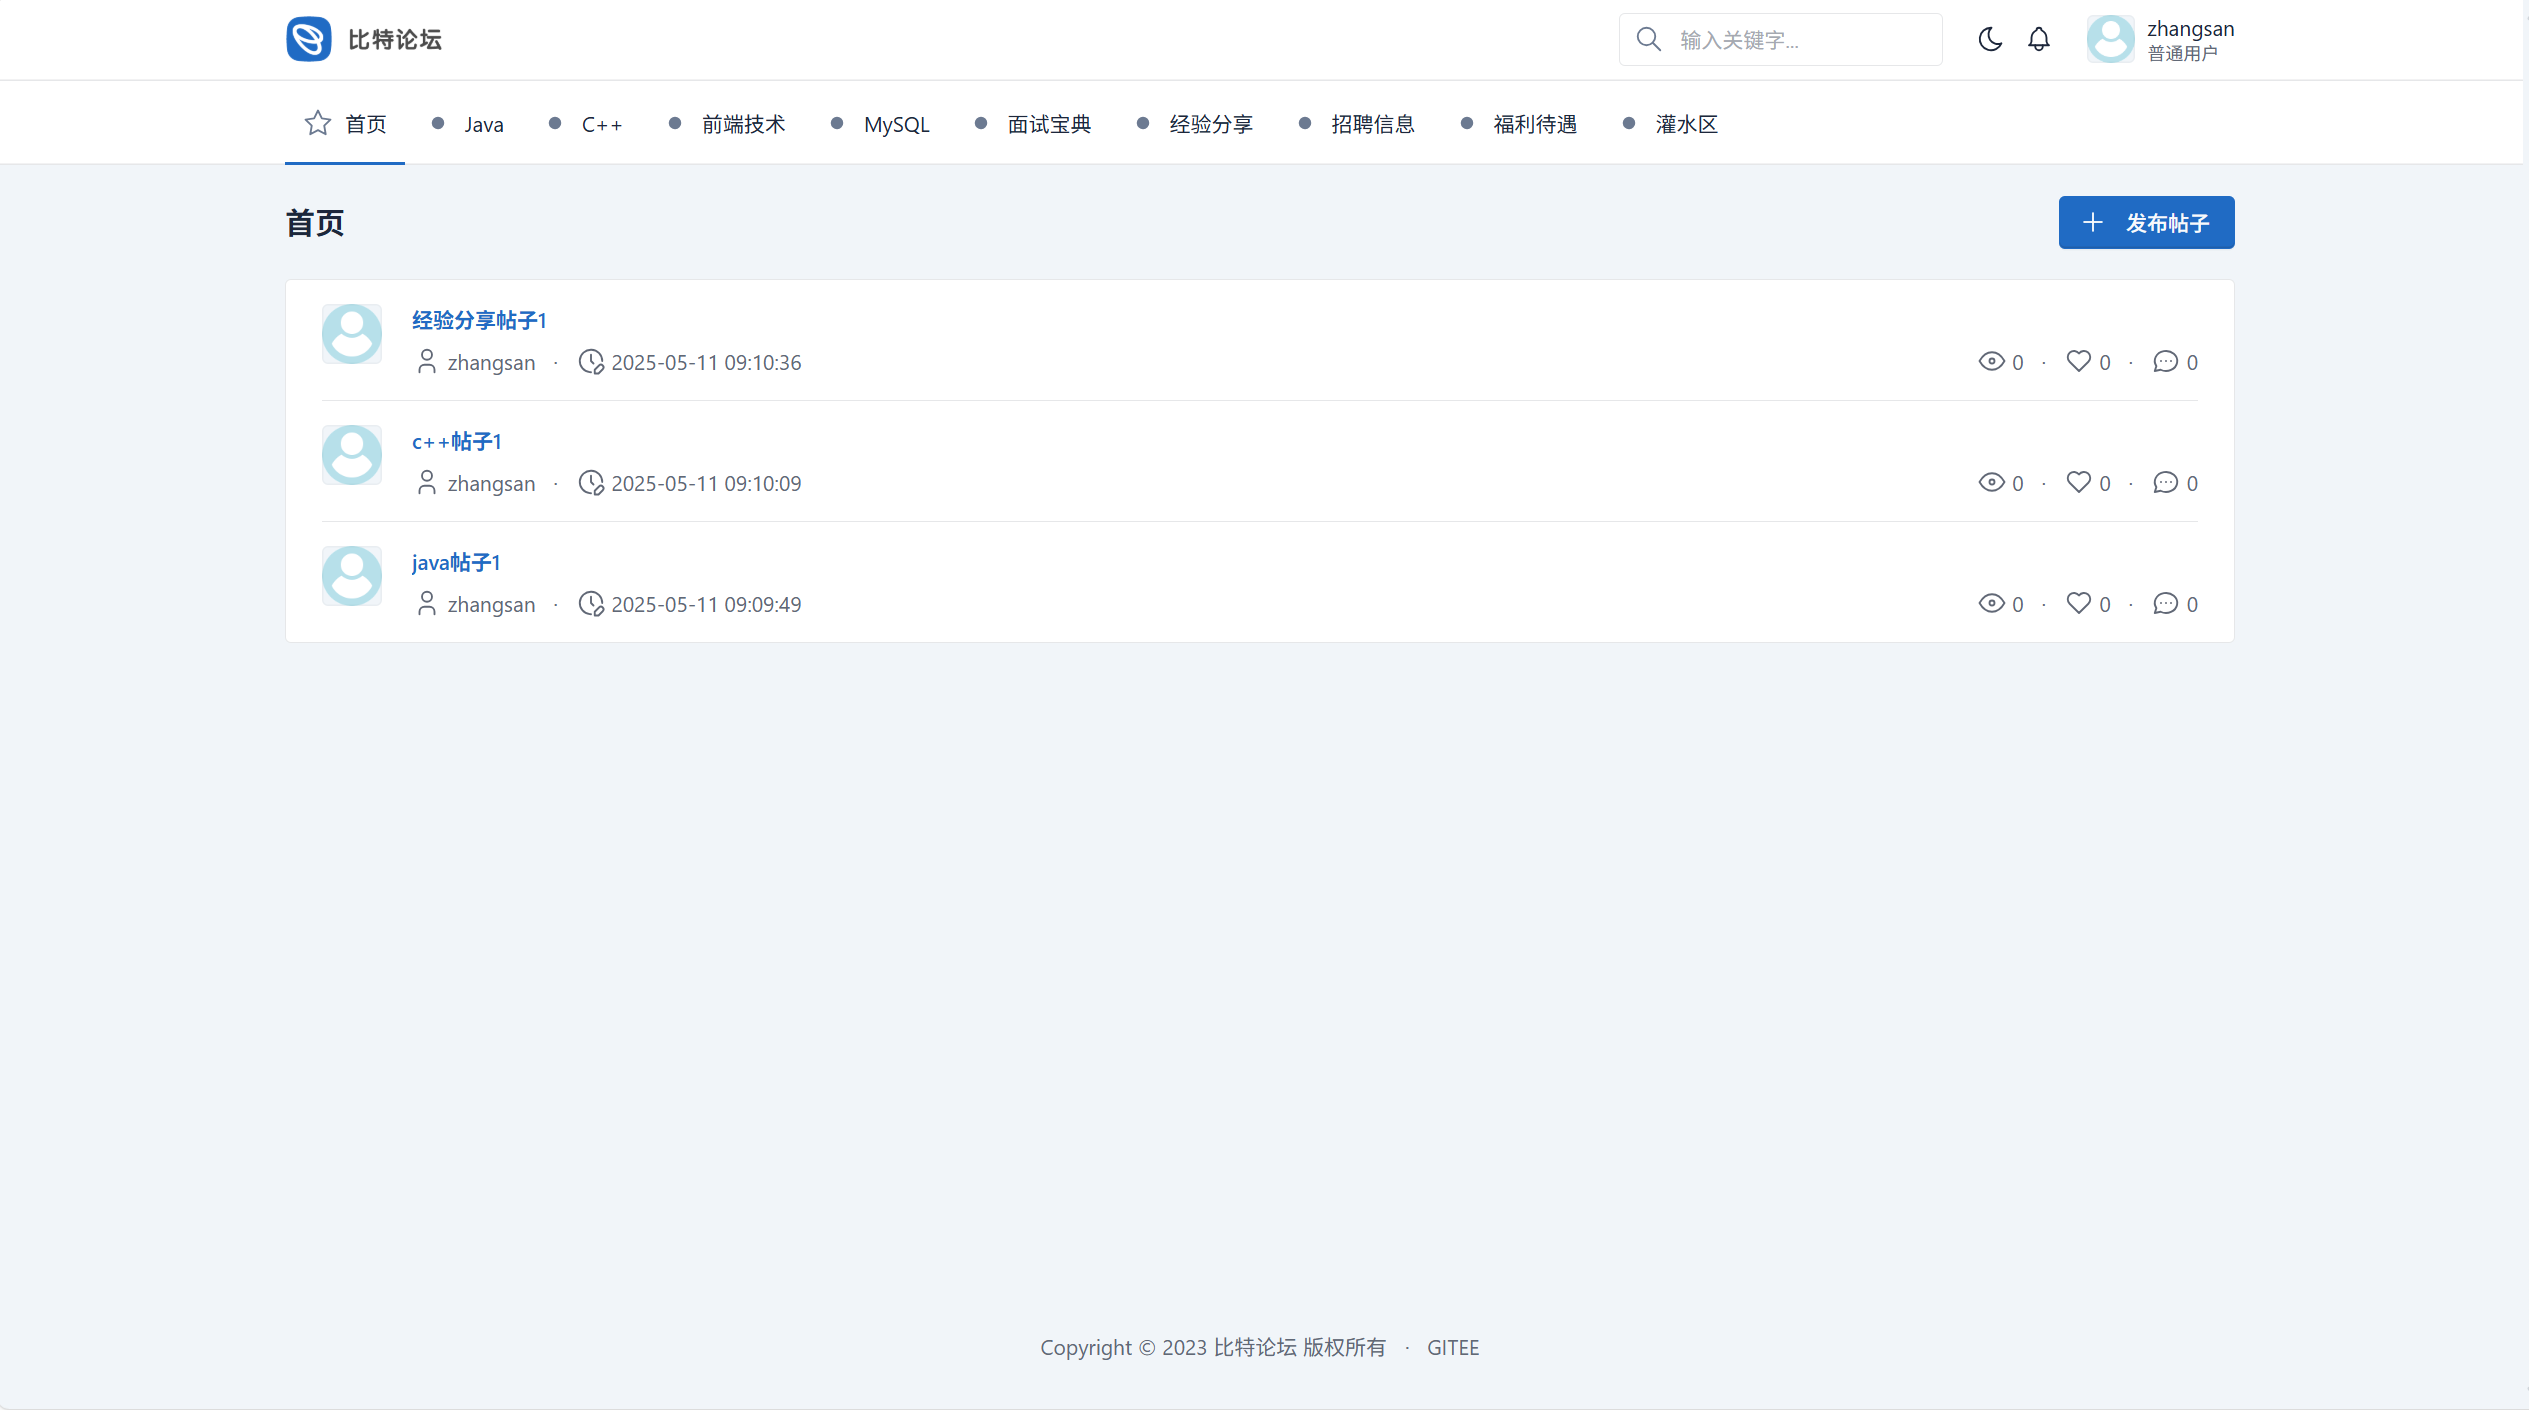Click the search magnifier icon
The width and height of the screenshot is (2529, 1410).
1648,39
